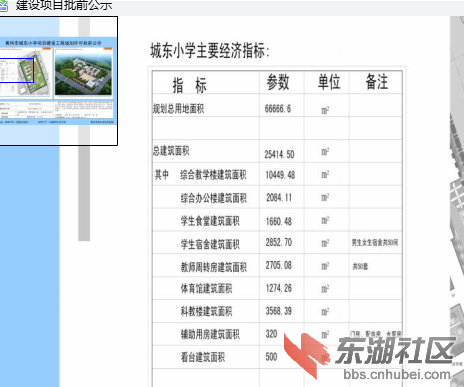Select the 科教楼建筑面积 cell
464x387 pixels.
click(x=206, y=311)
